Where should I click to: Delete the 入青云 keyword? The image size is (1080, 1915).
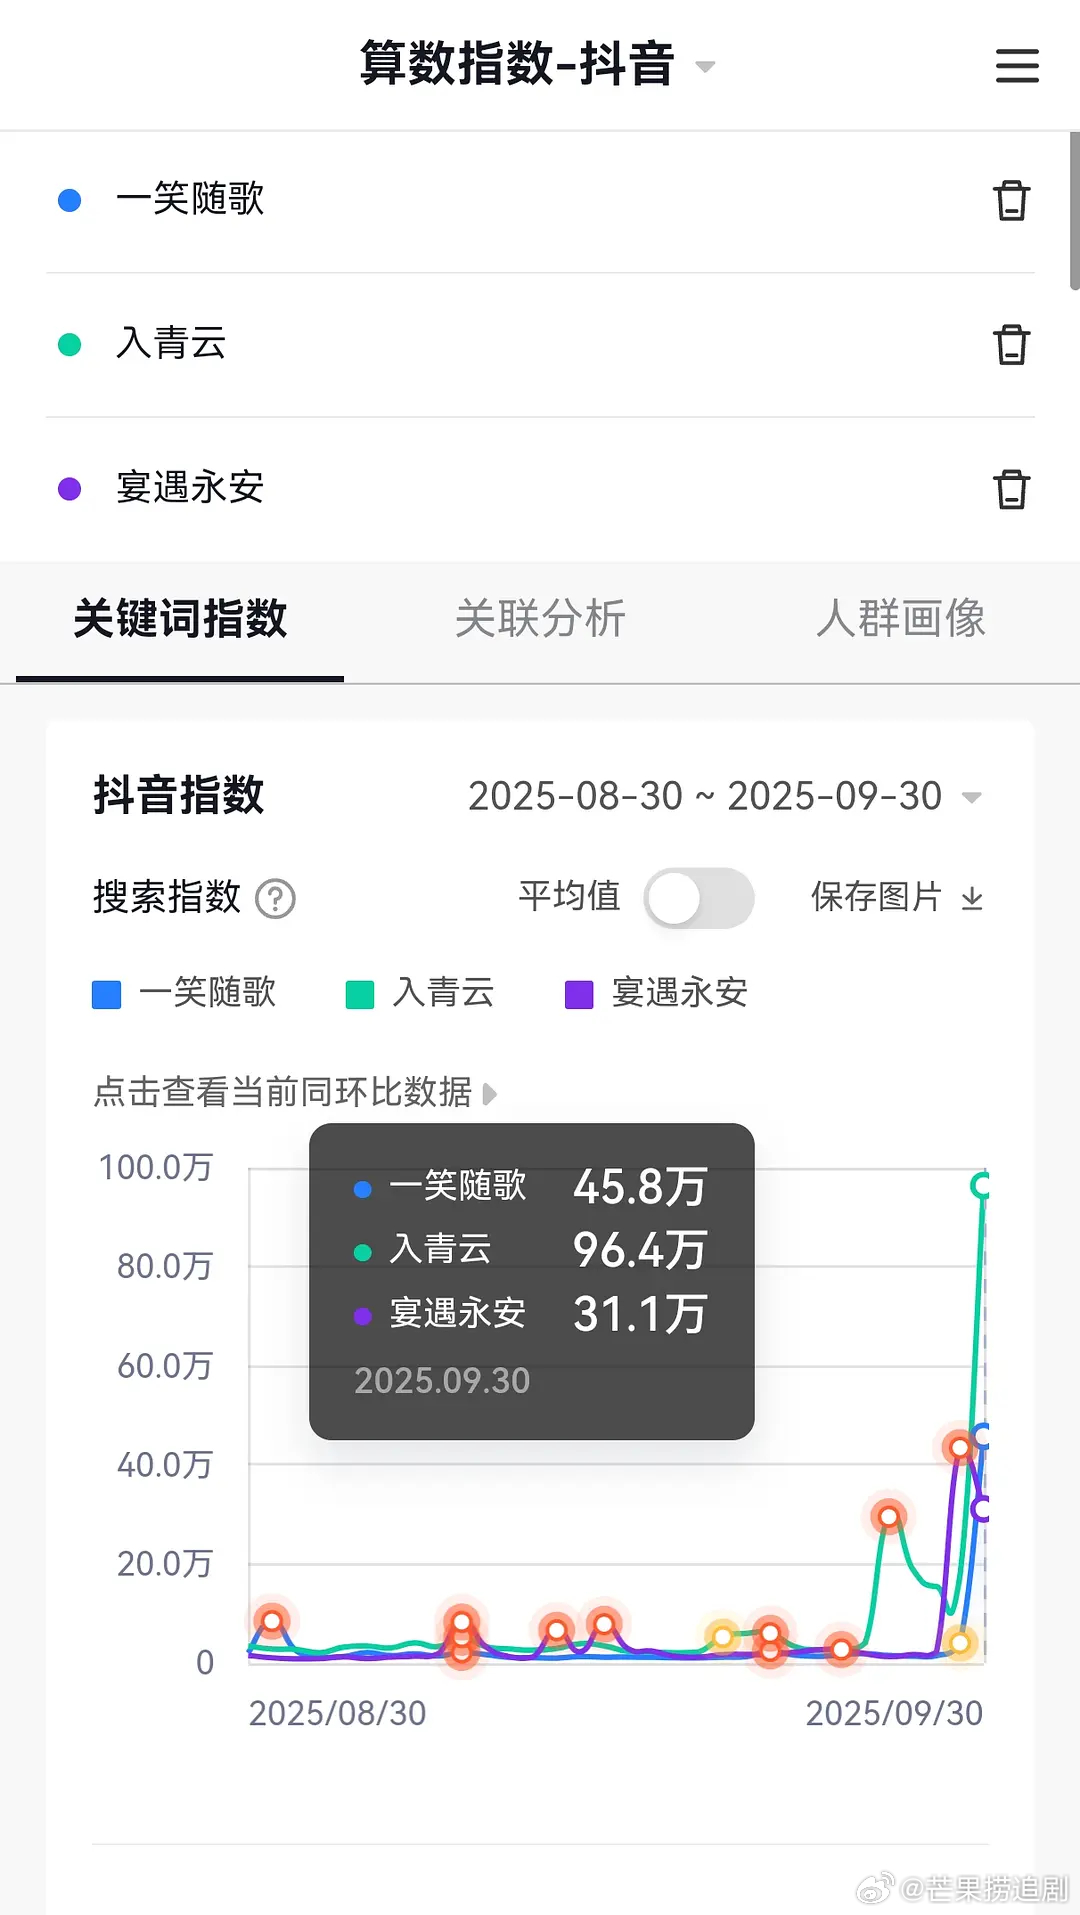pos(1011,344)
